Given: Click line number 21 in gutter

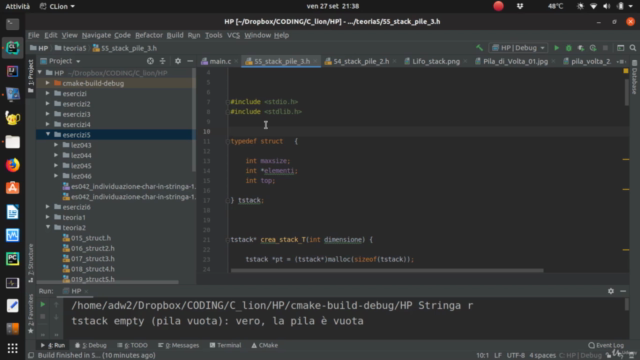Looking at the screenshot, I should [x=207, y=240].
